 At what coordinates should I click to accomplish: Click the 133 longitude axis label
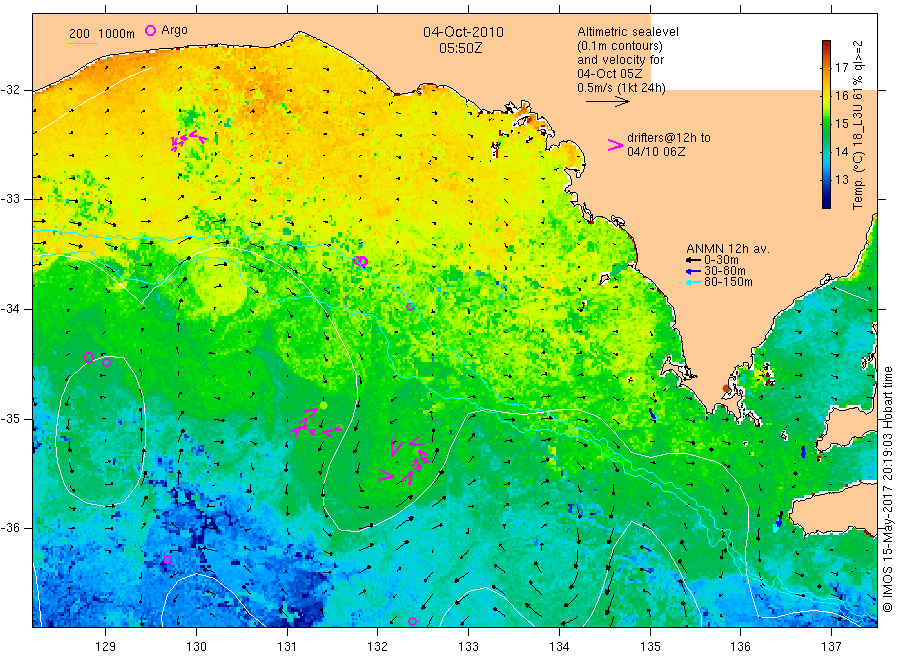click(468, 647)
